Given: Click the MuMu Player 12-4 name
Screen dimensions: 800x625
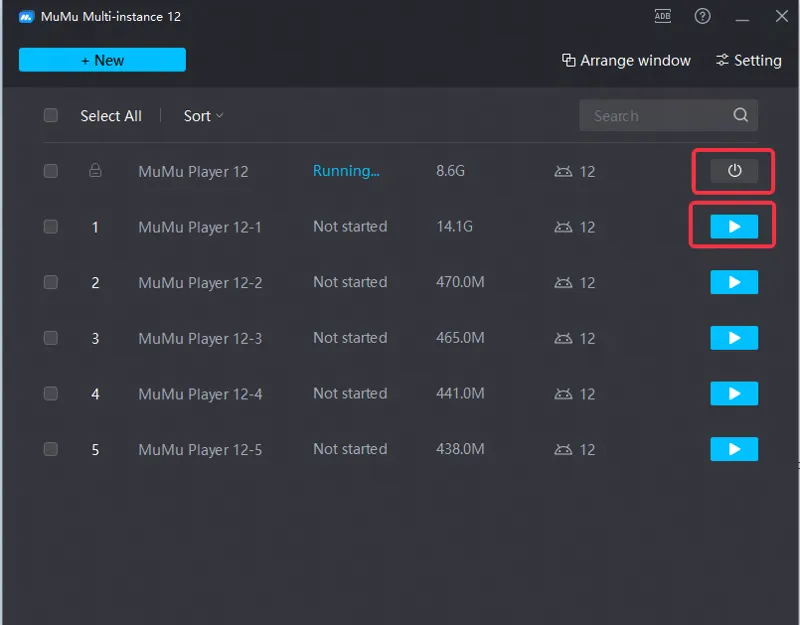Looking at the screenshot, I should coord(201,394).
